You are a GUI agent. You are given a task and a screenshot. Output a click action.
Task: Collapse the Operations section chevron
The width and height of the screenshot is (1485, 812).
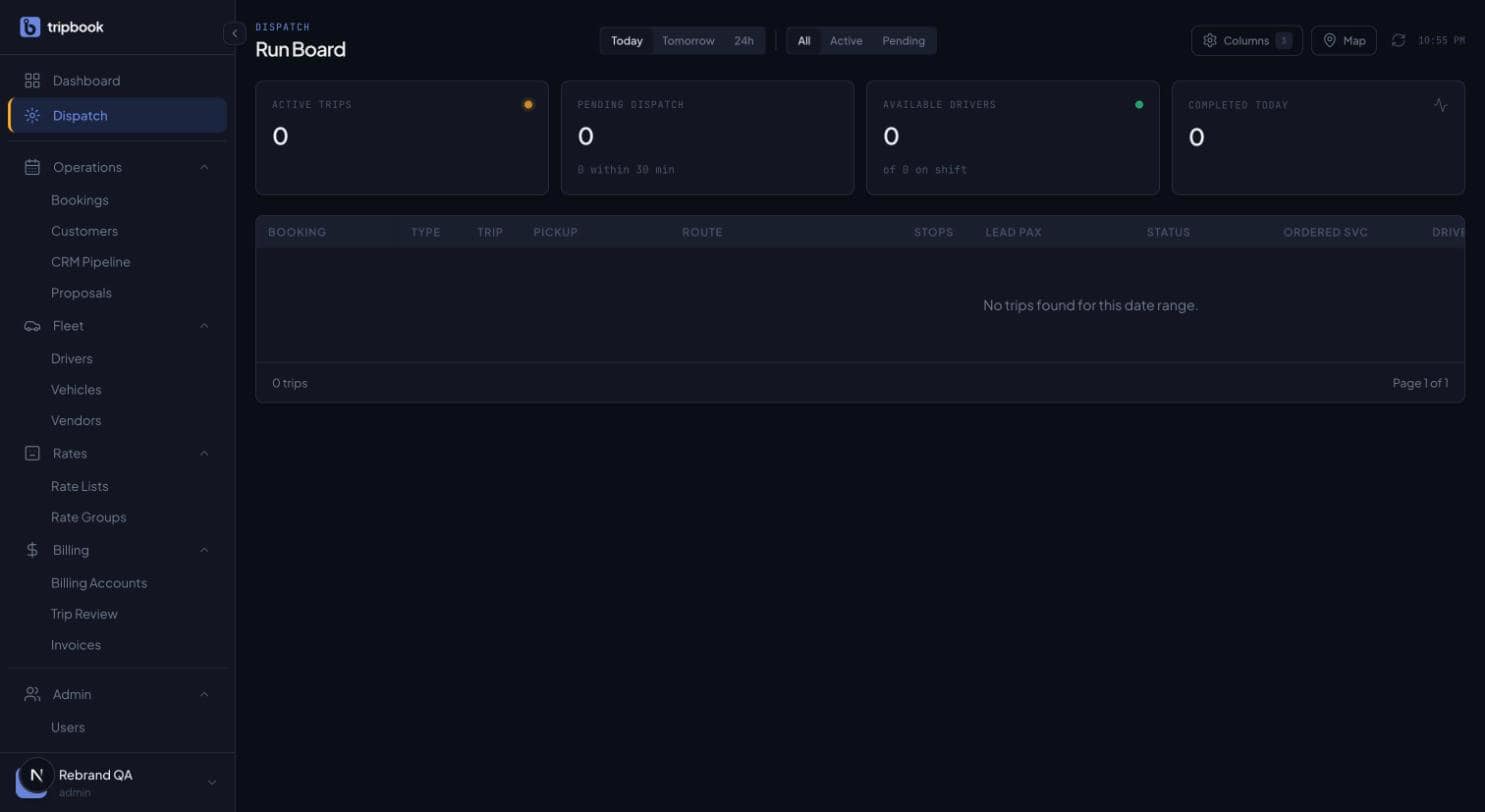coord(204,167)
